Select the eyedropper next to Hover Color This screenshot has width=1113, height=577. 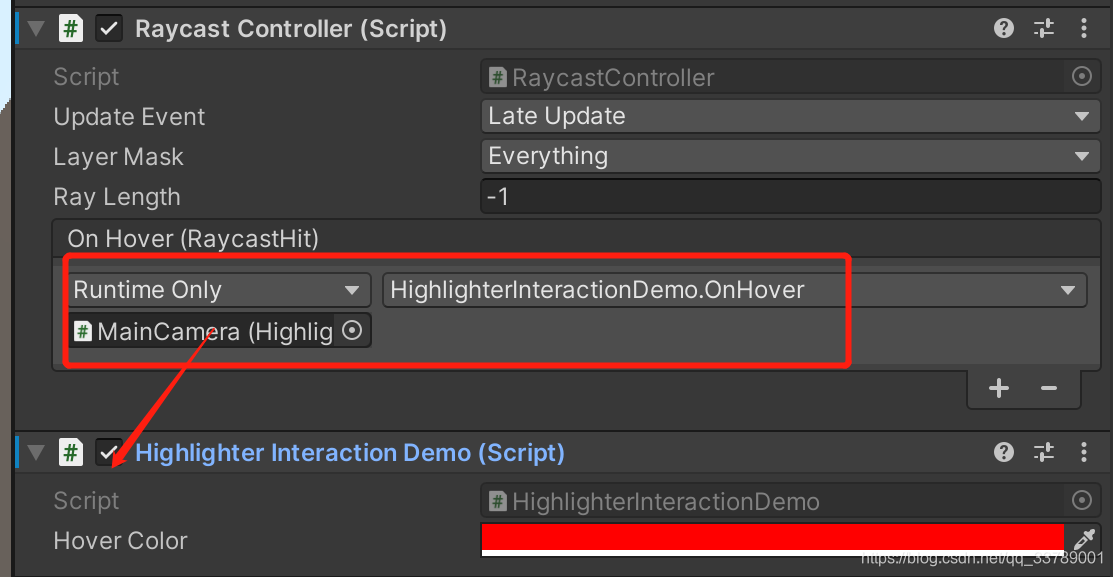tap(1084, 540)
